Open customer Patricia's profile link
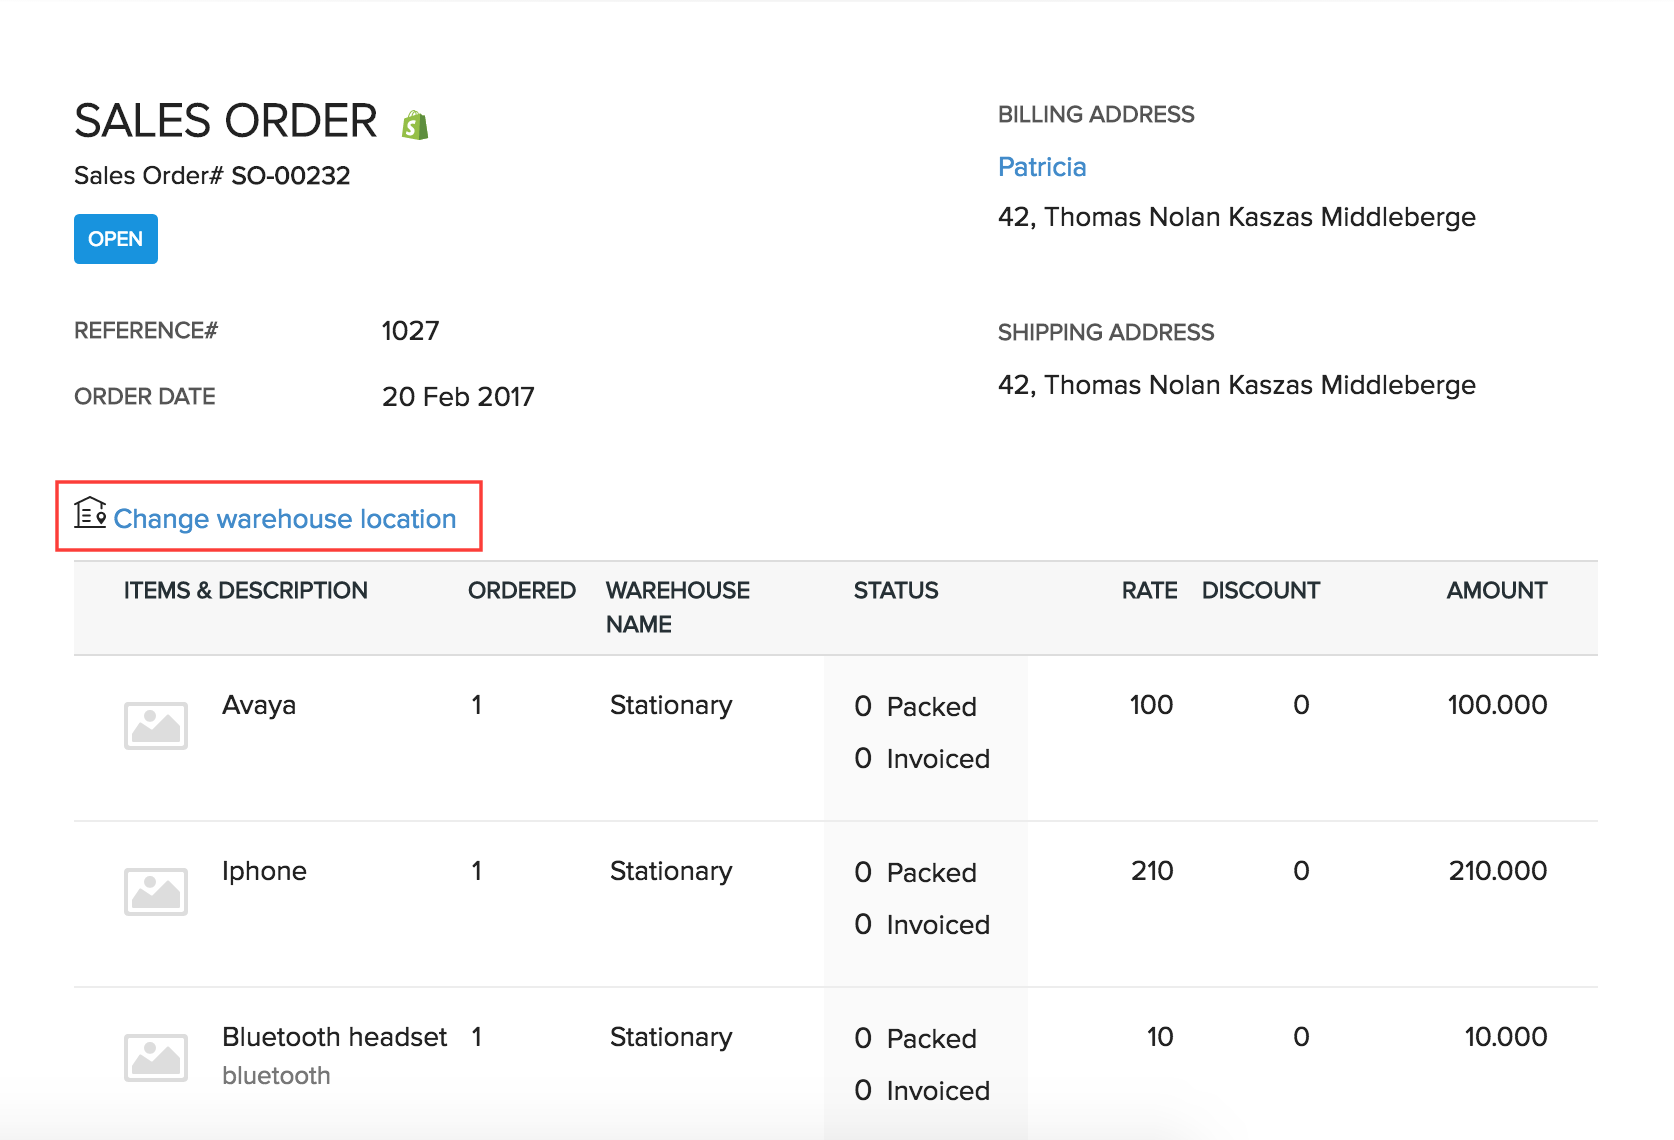This screenshot has height=1140, width=1674. [x=1042, y=167]
